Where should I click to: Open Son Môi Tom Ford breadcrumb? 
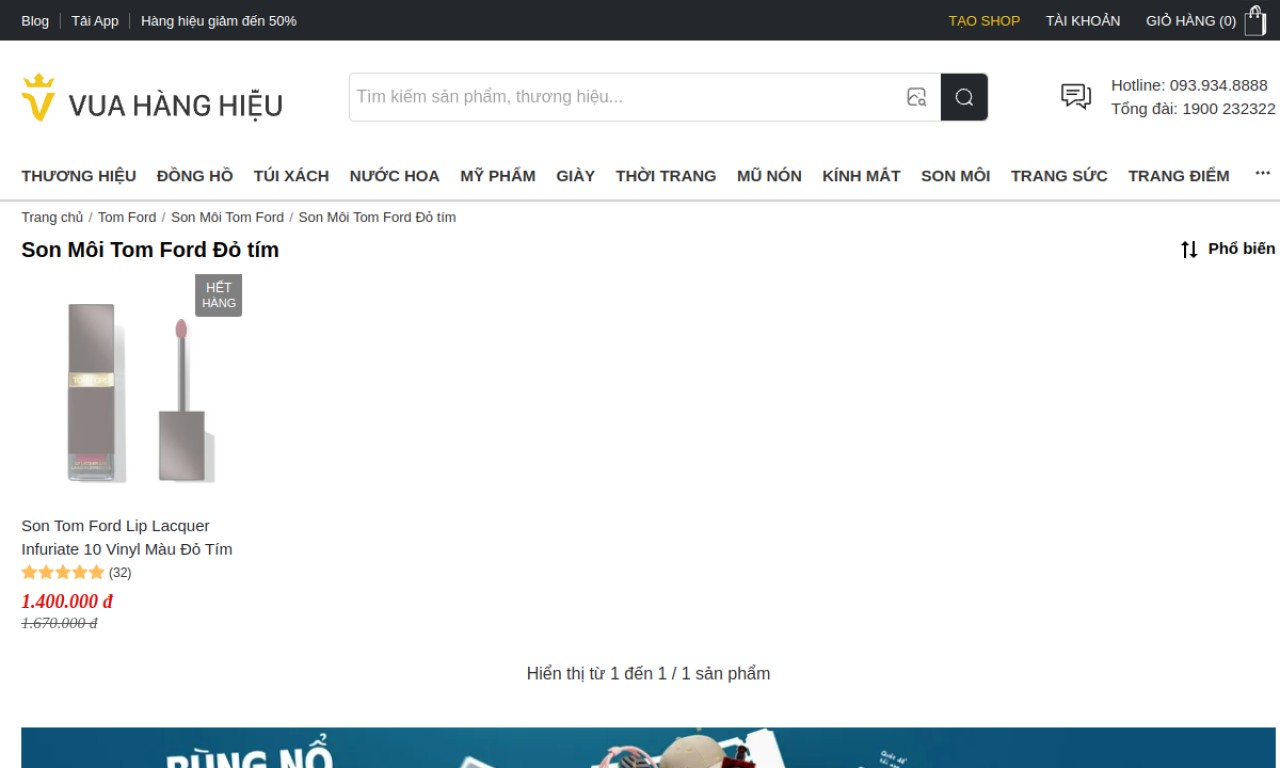[x=227, y=217]
